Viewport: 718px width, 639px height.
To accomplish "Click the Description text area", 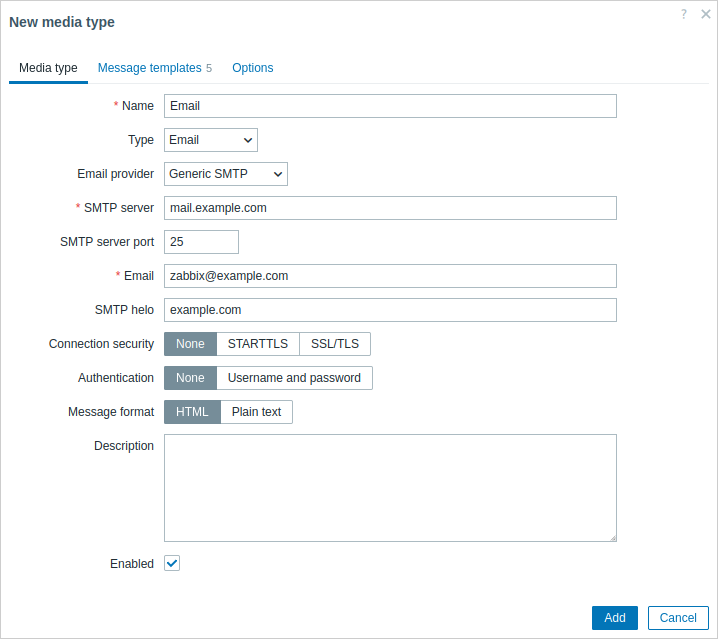I will [x=390, y=488].
